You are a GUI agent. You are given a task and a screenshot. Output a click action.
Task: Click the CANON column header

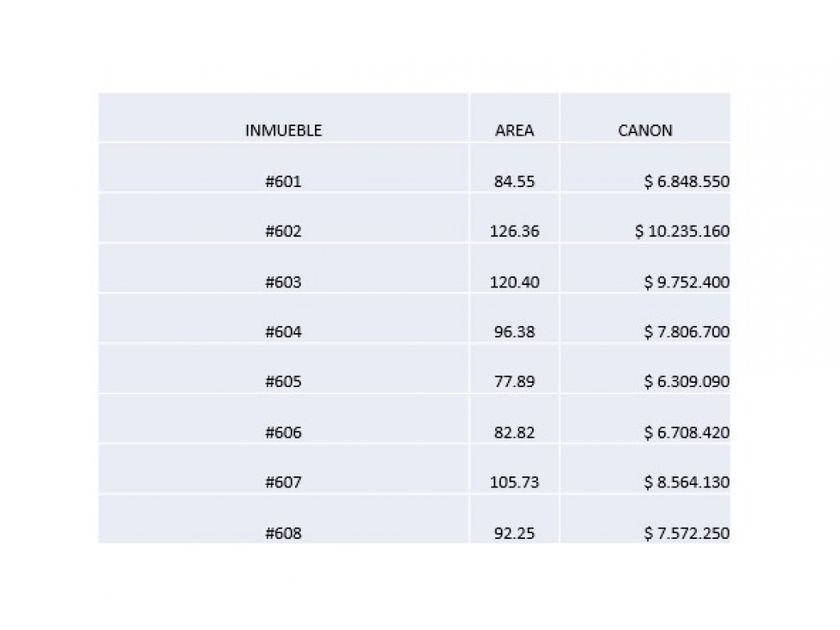click(x=645, y=130)
